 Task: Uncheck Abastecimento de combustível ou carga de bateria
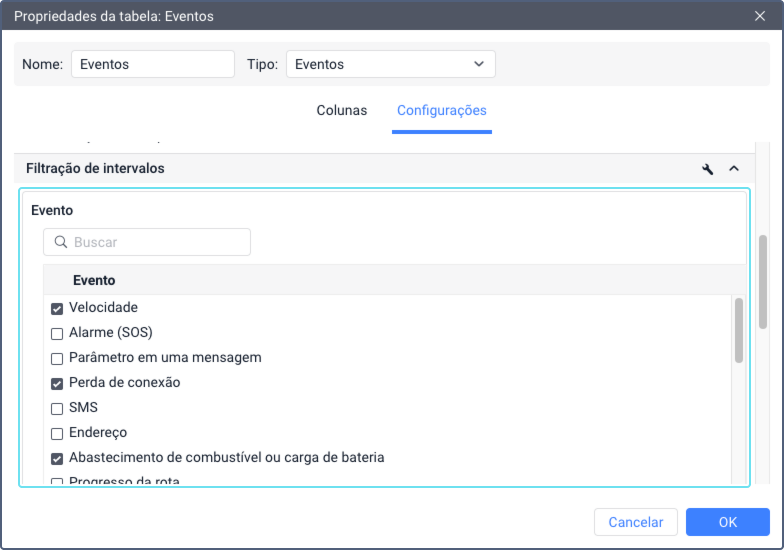pos(57,458)
